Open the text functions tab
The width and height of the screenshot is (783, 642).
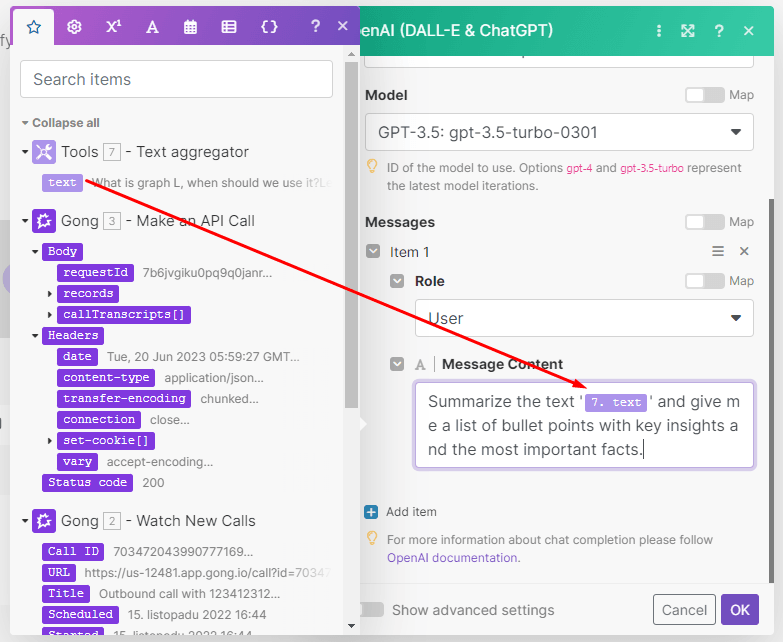(x=152, y=27)
